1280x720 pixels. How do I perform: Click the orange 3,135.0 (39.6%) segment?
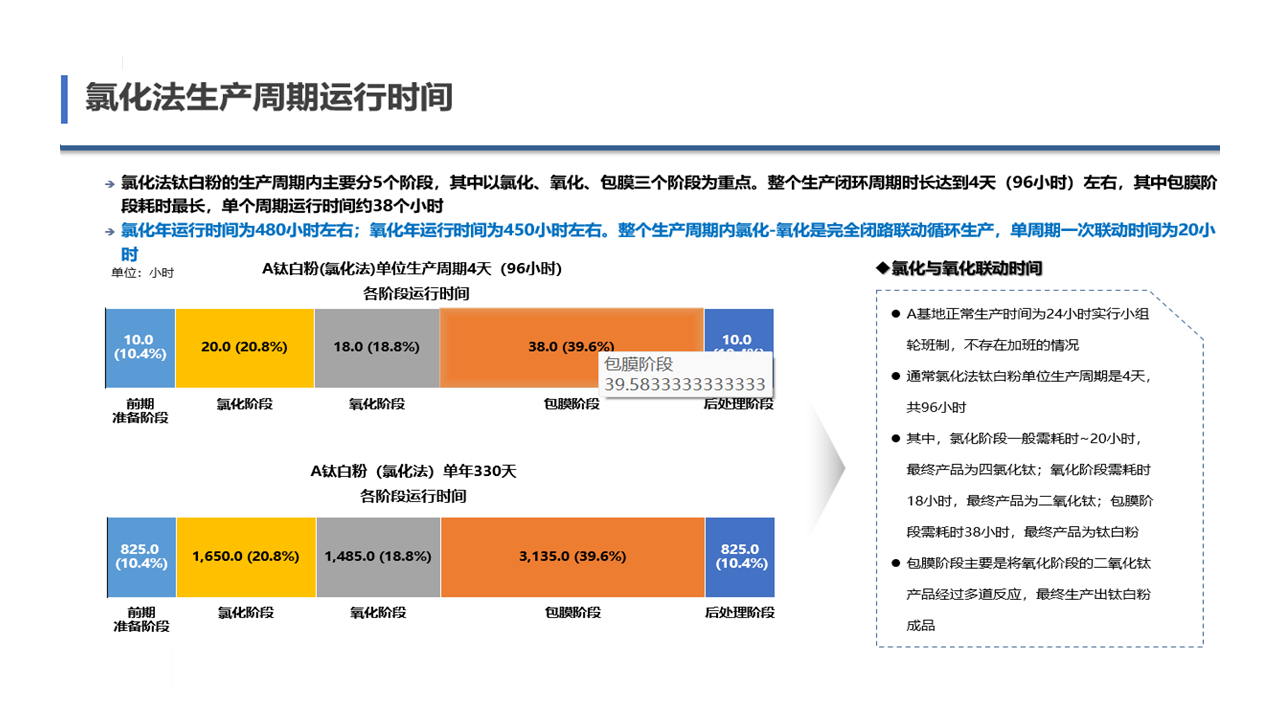(572, 557)
